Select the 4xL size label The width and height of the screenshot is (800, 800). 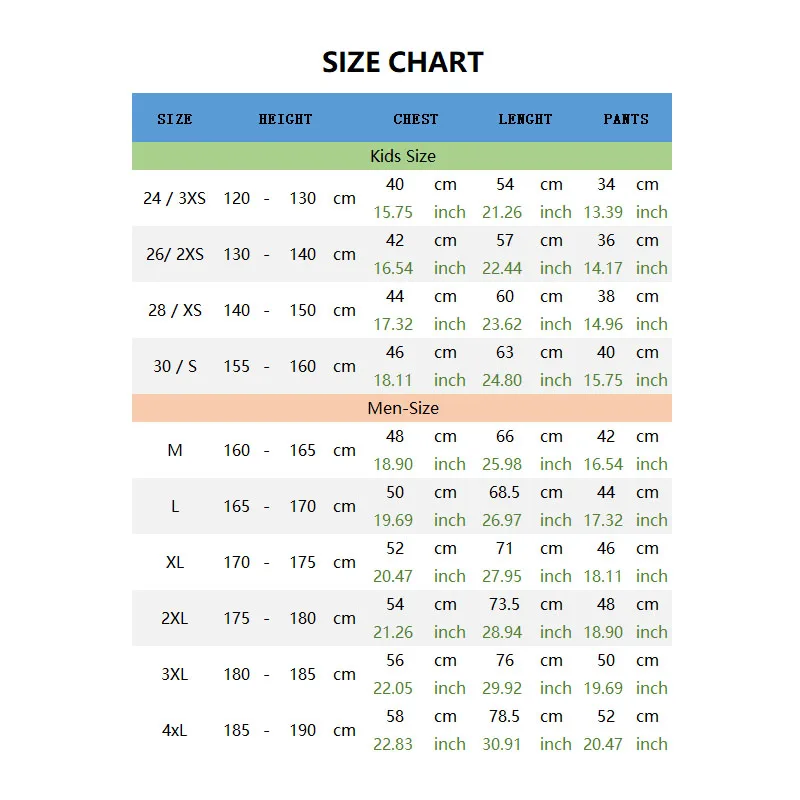[x=174, y=731]
